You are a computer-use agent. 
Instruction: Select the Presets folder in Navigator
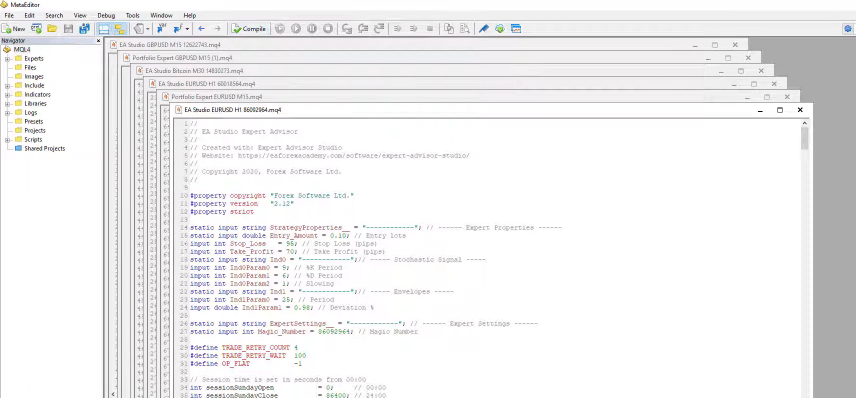click(34, 122)
